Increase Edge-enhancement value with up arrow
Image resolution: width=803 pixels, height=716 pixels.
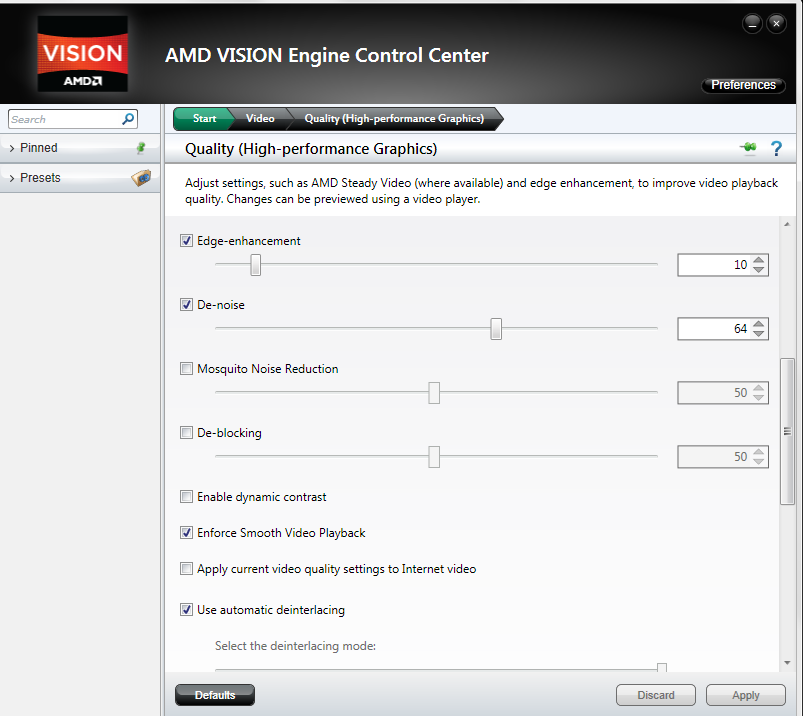coord(759,260)
